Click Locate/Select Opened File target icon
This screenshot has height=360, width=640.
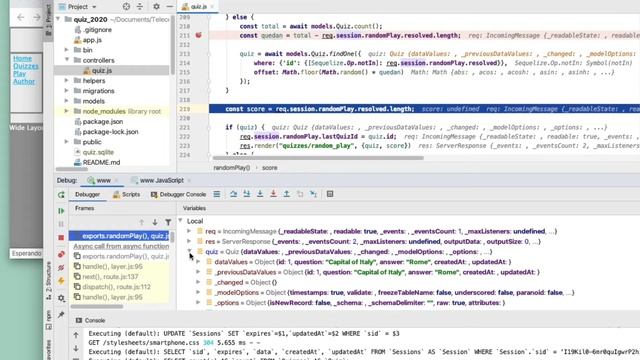(x=127, y=7)
